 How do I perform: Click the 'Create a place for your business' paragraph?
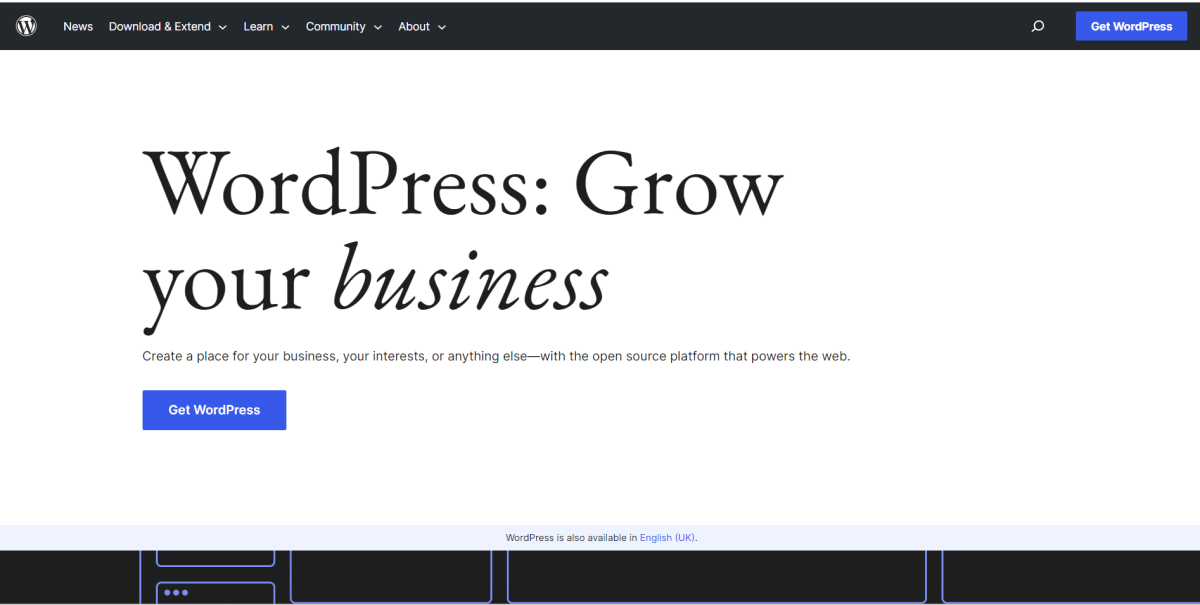coord(496,356)
